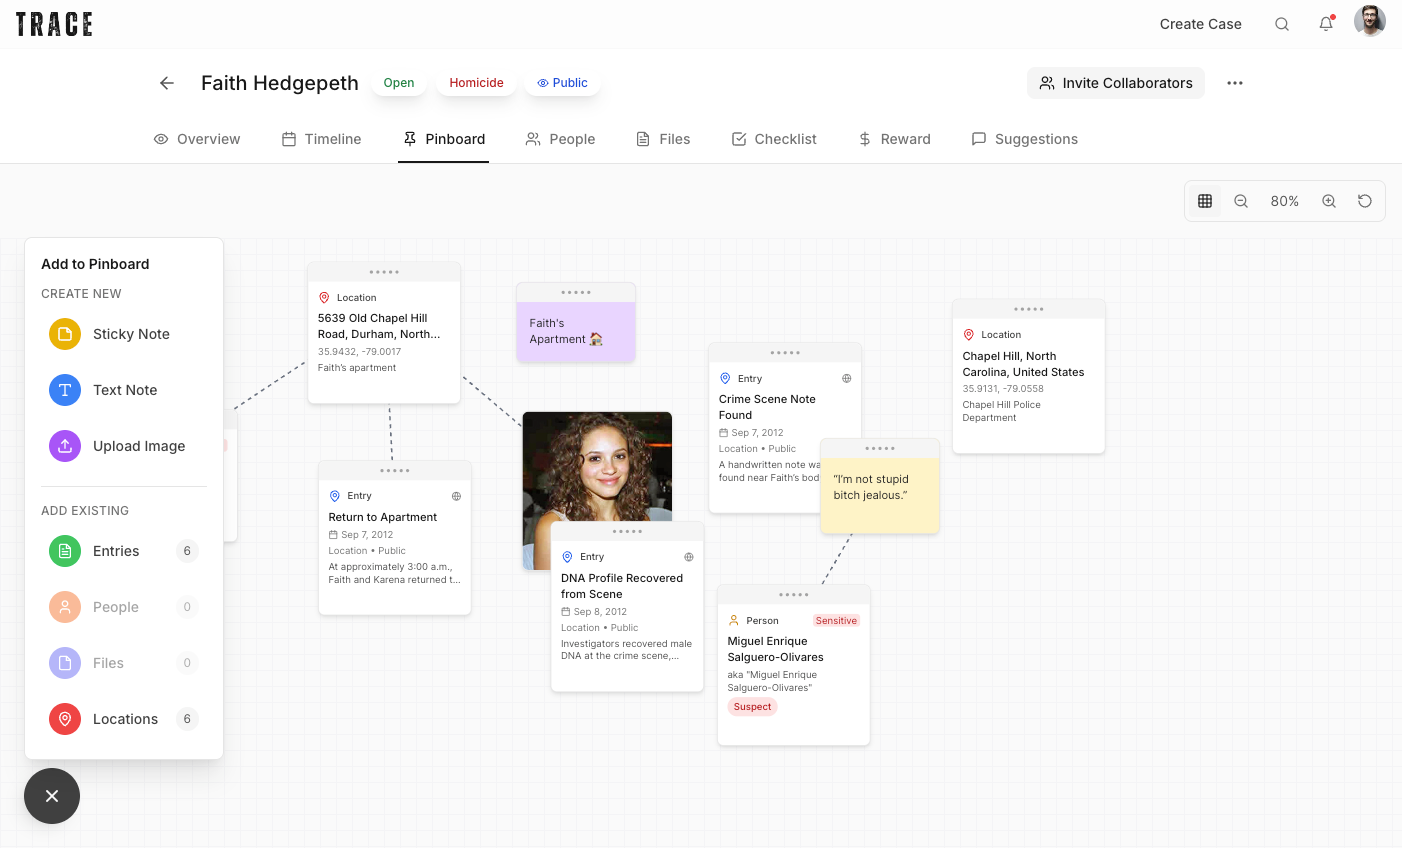Viewport: 1402px width, 848px height.
Task: Click the 80% zoom level
Action: coord(1285,201)
